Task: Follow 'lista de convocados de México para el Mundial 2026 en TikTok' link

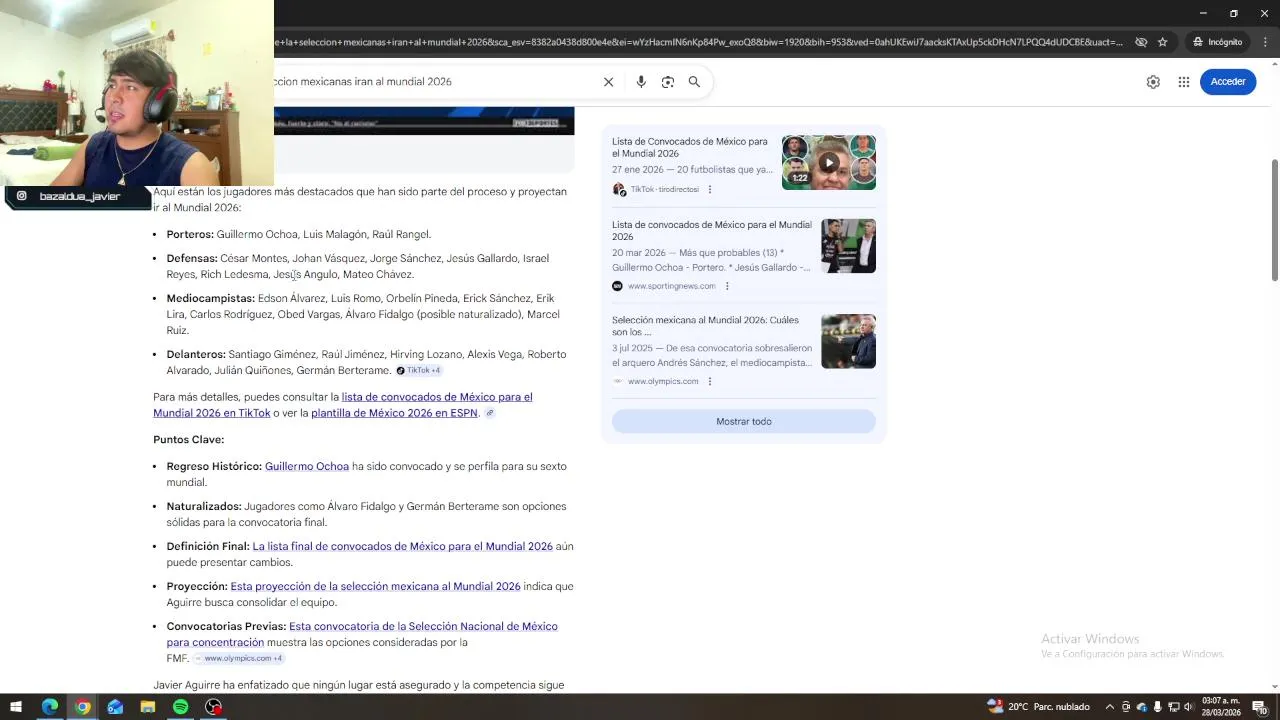Action: pyautogui.click(x=343, y=405)
